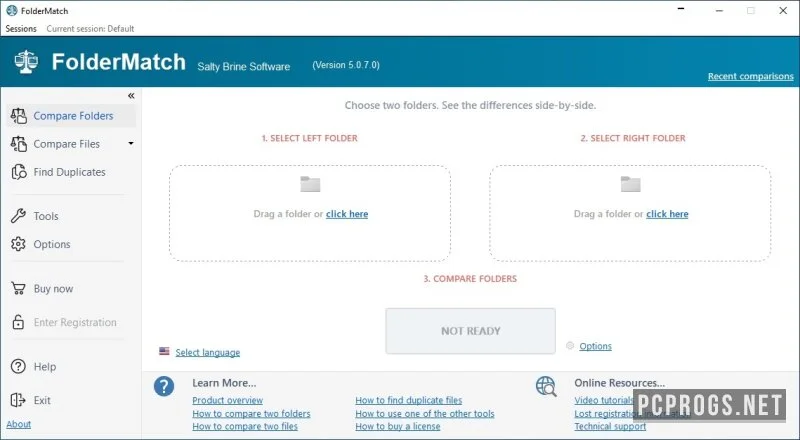The height and width of the screenshot is (440, 800).
Task: Click the blue Learn More question mark icon
Action: (164, 386)
